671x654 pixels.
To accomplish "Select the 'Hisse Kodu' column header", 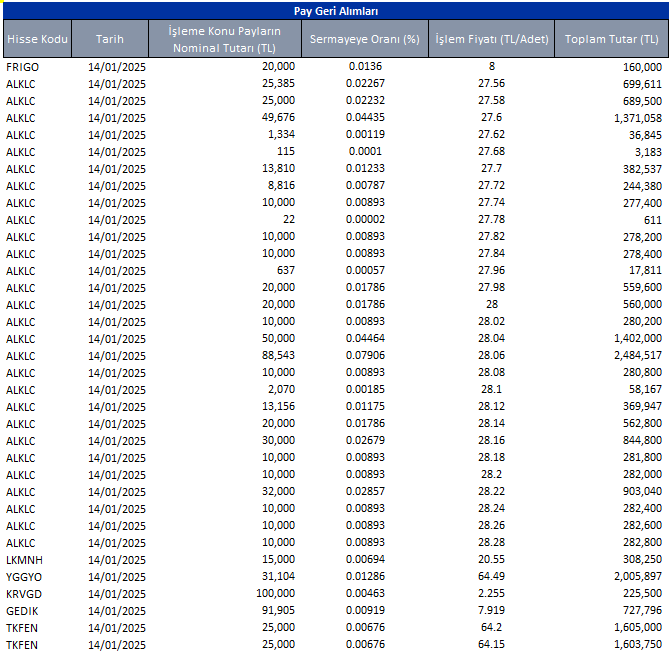I will (x=37, y=39).
